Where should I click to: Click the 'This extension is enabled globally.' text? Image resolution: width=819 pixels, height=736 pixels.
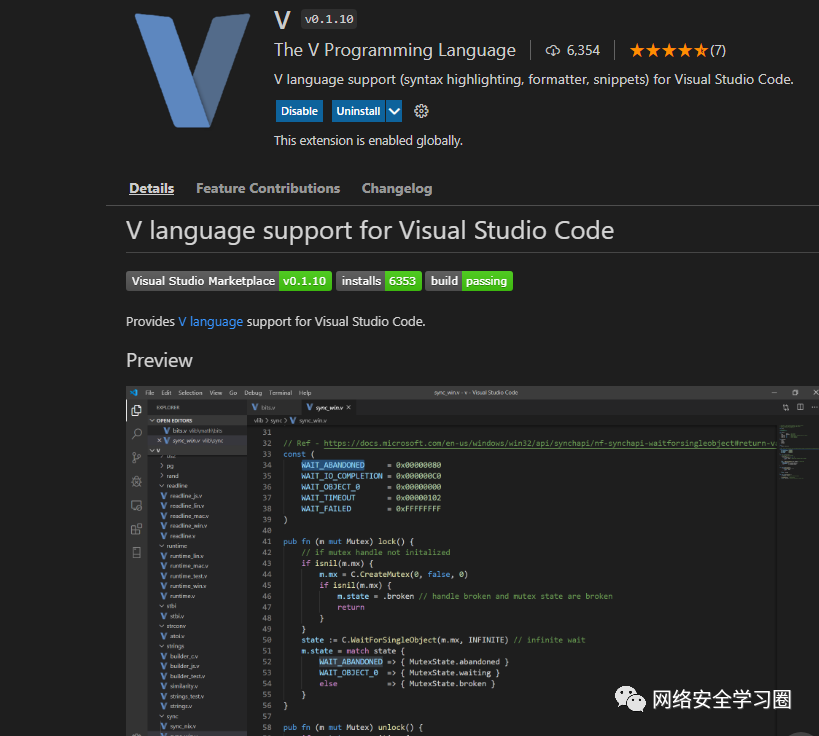click(x=368, y=141)
